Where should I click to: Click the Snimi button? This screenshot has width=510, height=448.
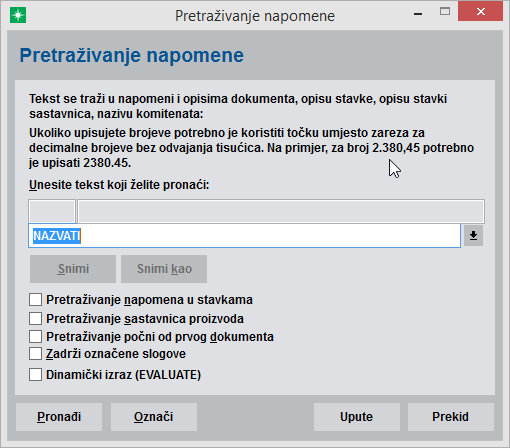pos(73,269)
